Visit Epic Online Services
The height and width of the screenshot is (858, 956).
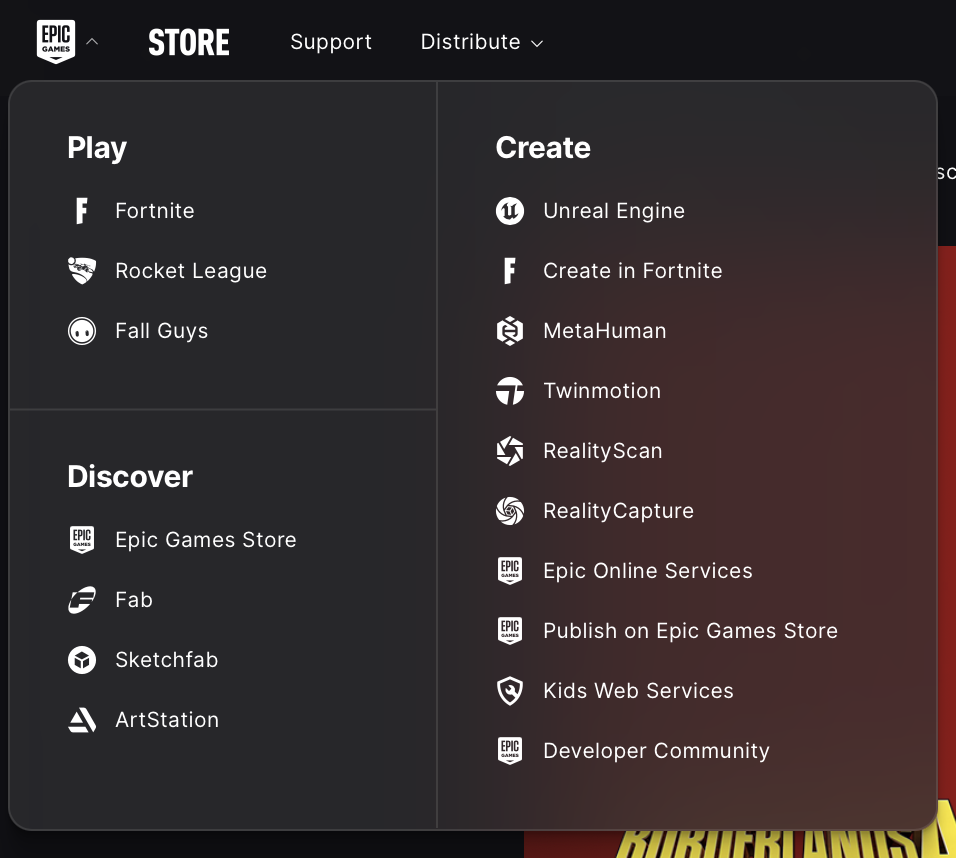pos(647,571)
